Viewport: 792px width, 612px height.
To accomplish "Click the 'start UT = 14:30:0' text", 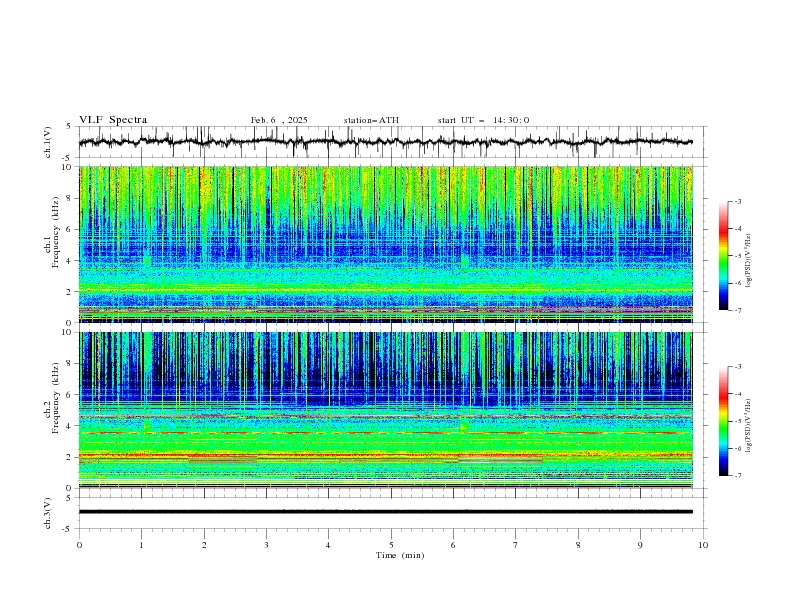I will pyautogui.click(x=483, y=120).
